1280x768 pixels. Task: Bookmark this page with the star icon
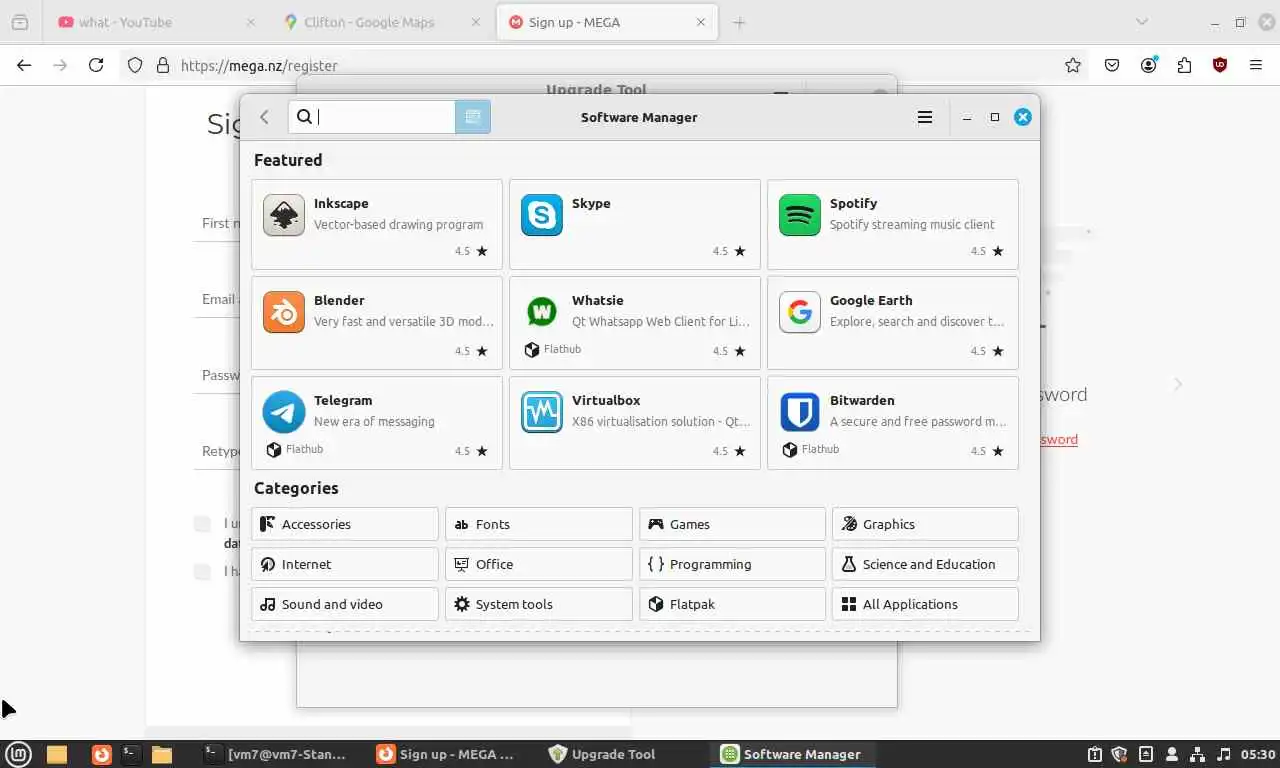click(1073, 65)
